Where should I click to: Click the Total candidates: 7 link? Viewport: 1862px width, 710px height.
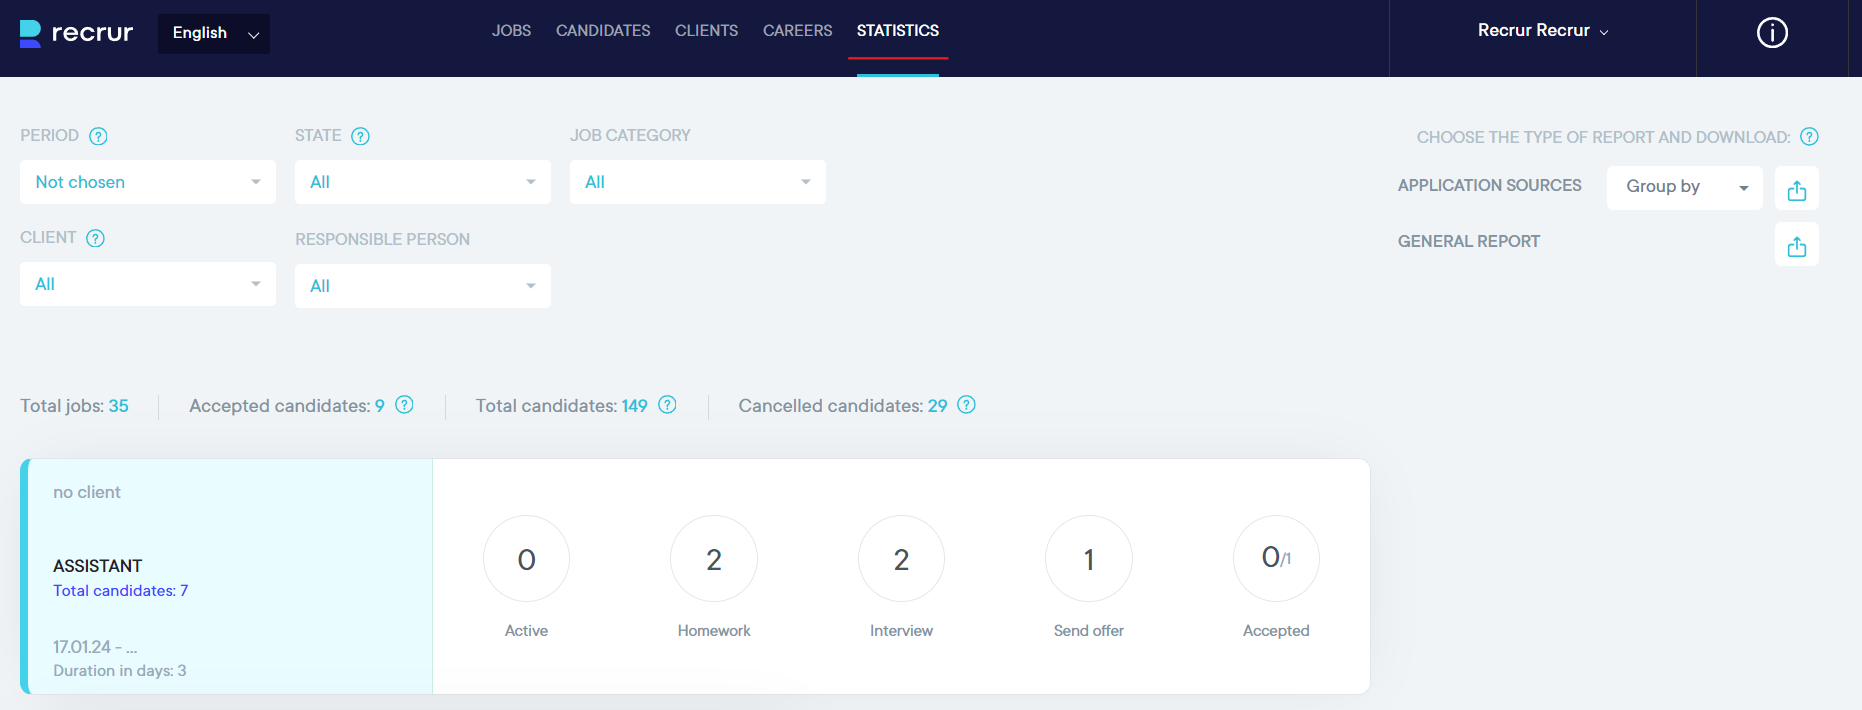click(x=120, y=591)
